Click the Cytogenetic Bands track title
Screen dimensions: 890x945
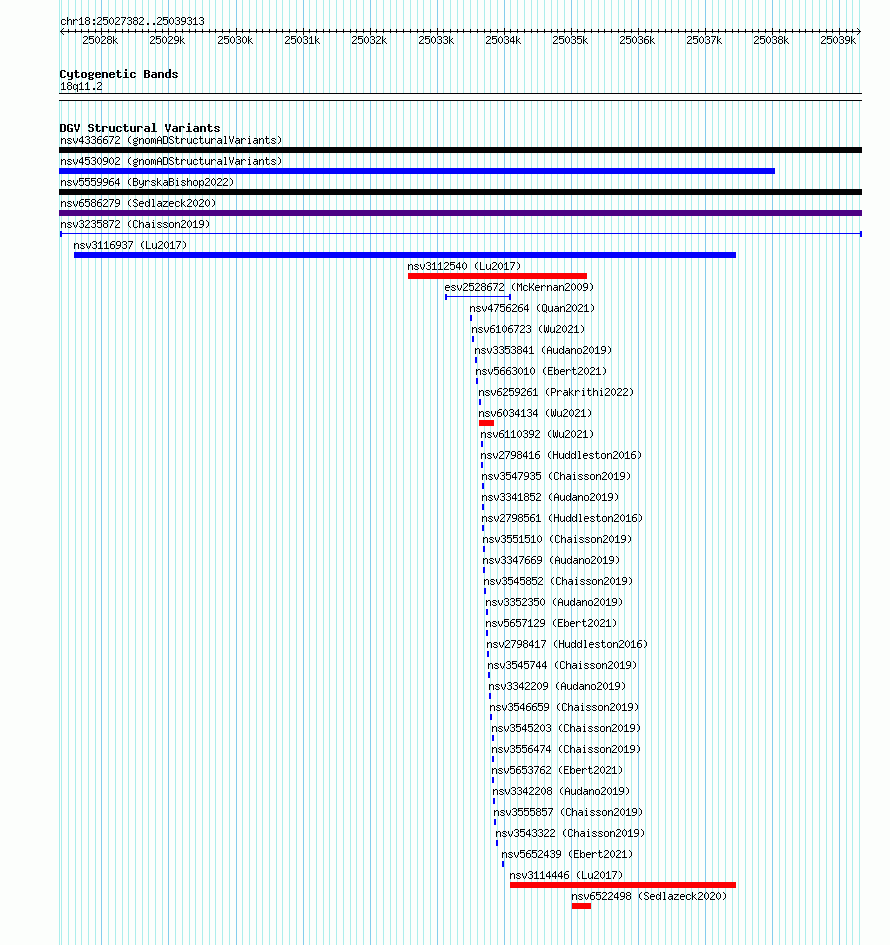(119, 75)
